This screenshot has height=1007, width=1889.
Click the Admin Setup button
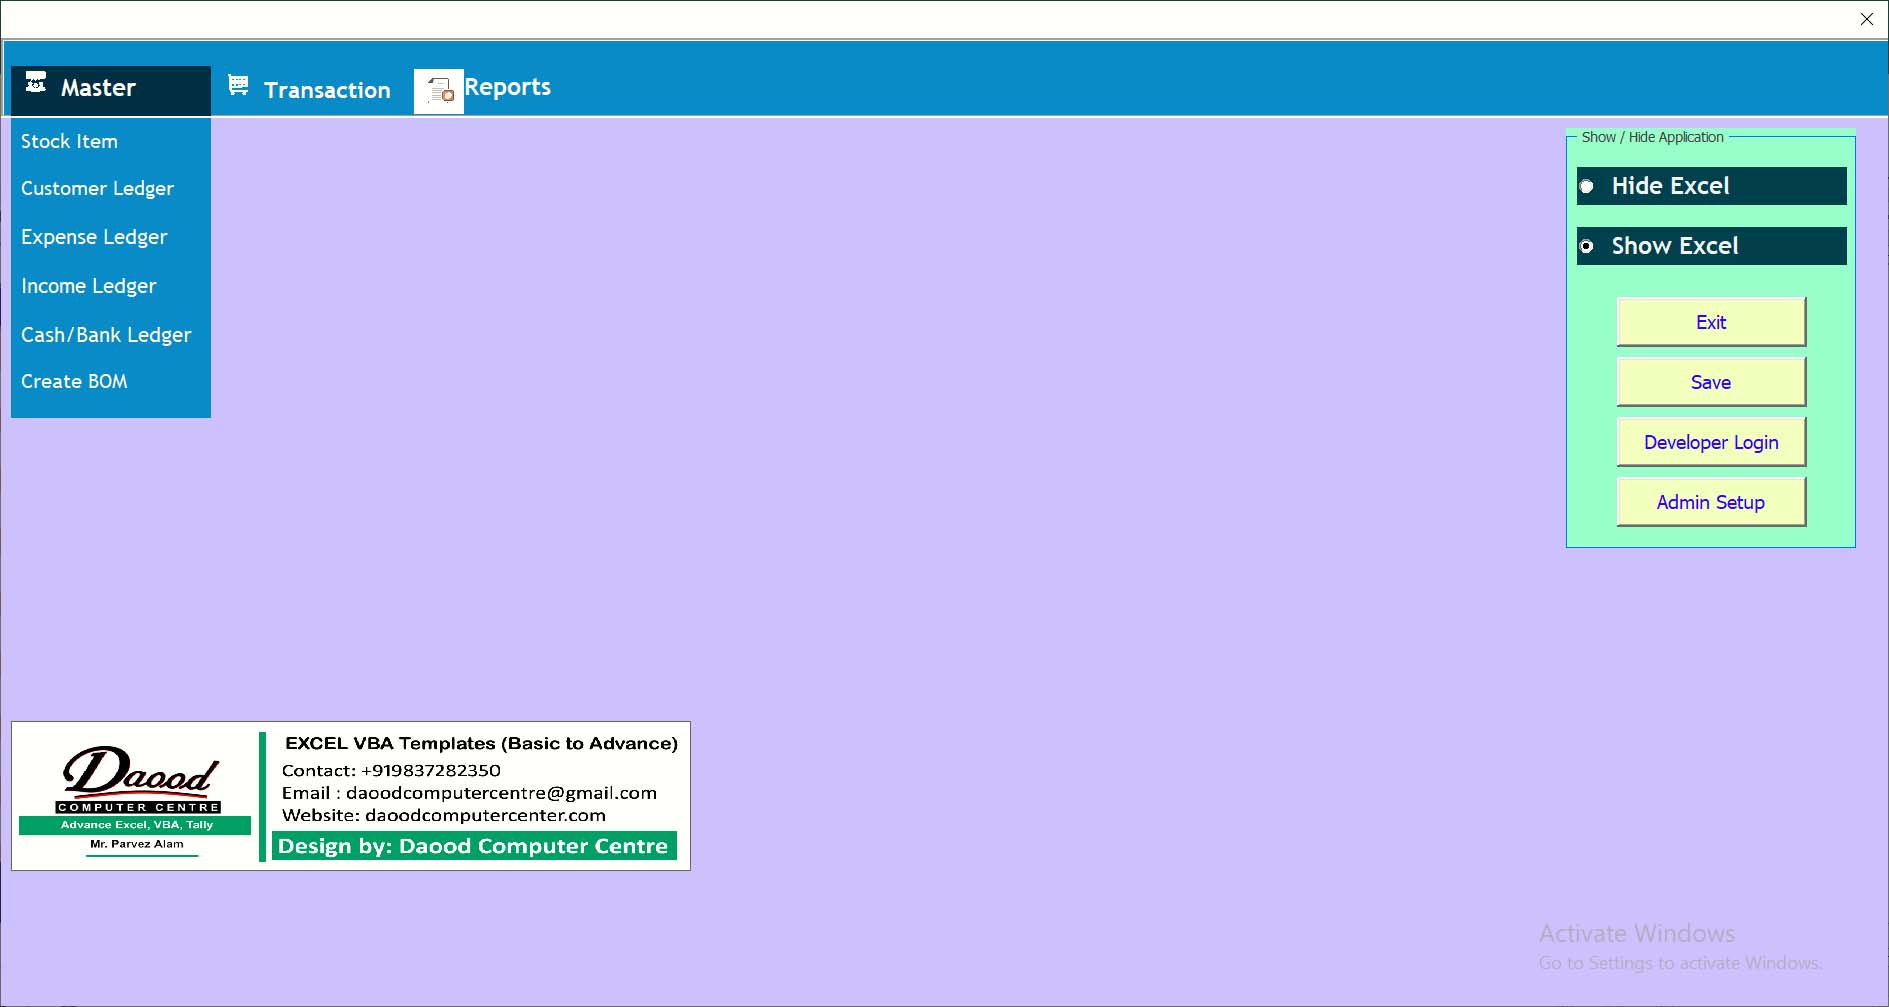pyautogui.click(x=1710, y=502)
